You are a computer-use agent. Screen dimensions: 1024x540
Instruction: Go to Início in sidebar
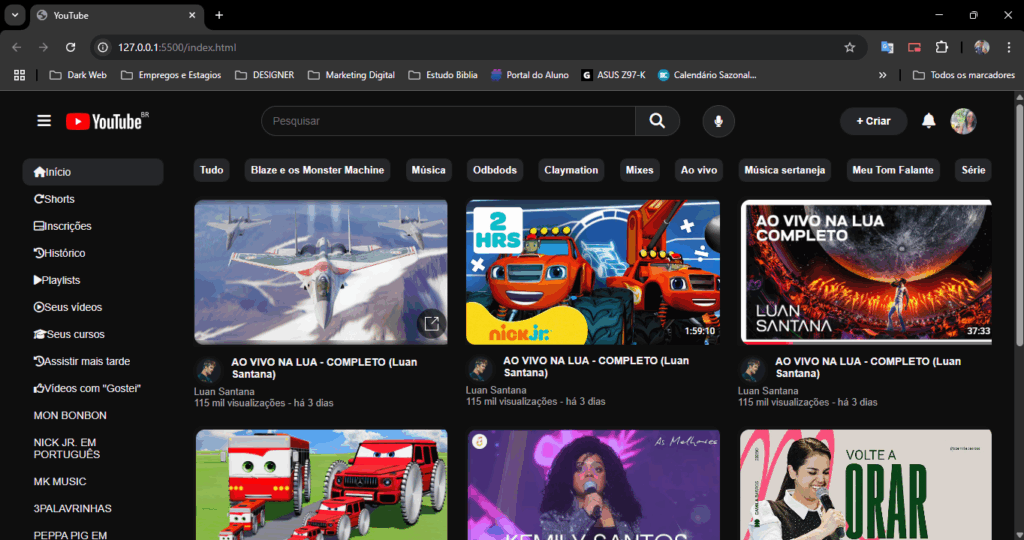(93, 172)
